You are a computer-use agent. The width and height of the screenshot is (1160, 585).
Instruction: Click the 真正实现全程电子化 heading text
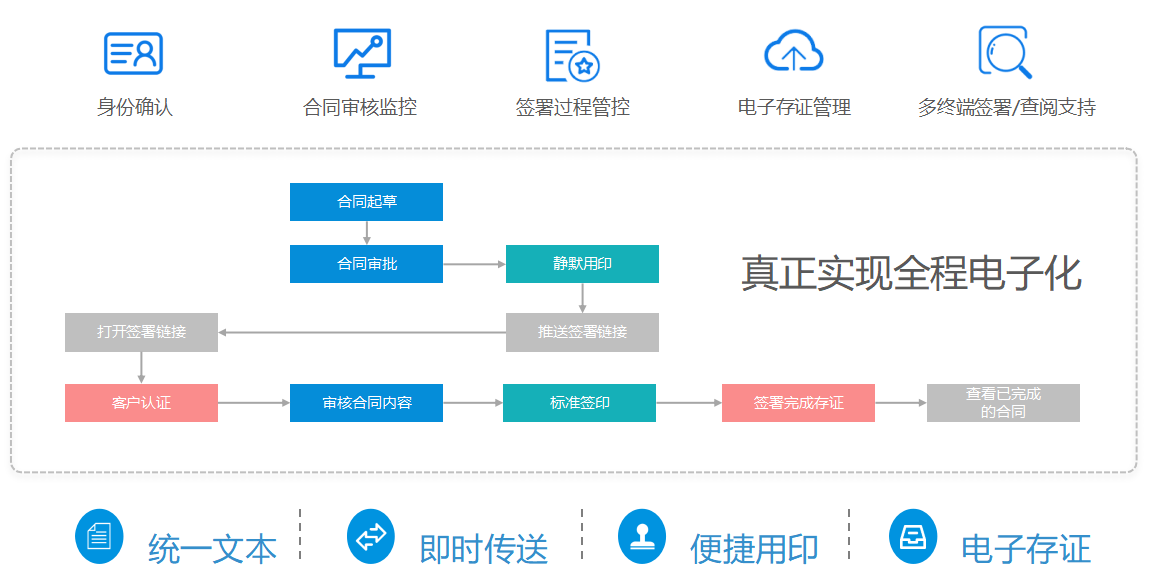pos(911,273)
